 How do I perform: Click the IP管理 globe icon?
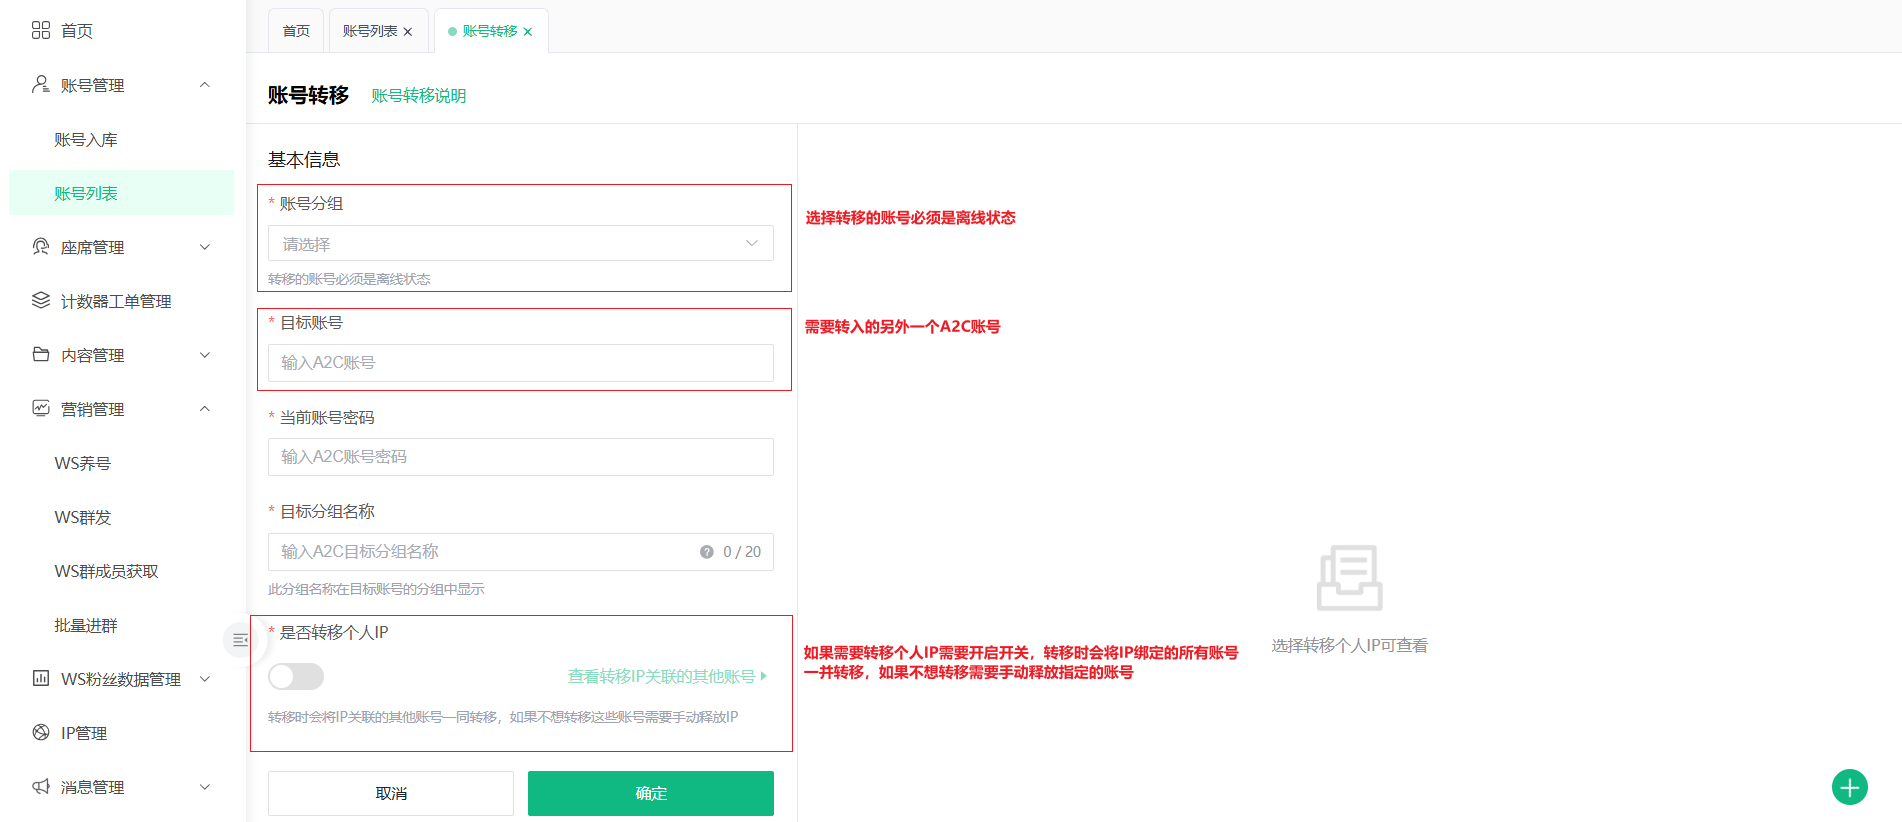tap(40, 733)
